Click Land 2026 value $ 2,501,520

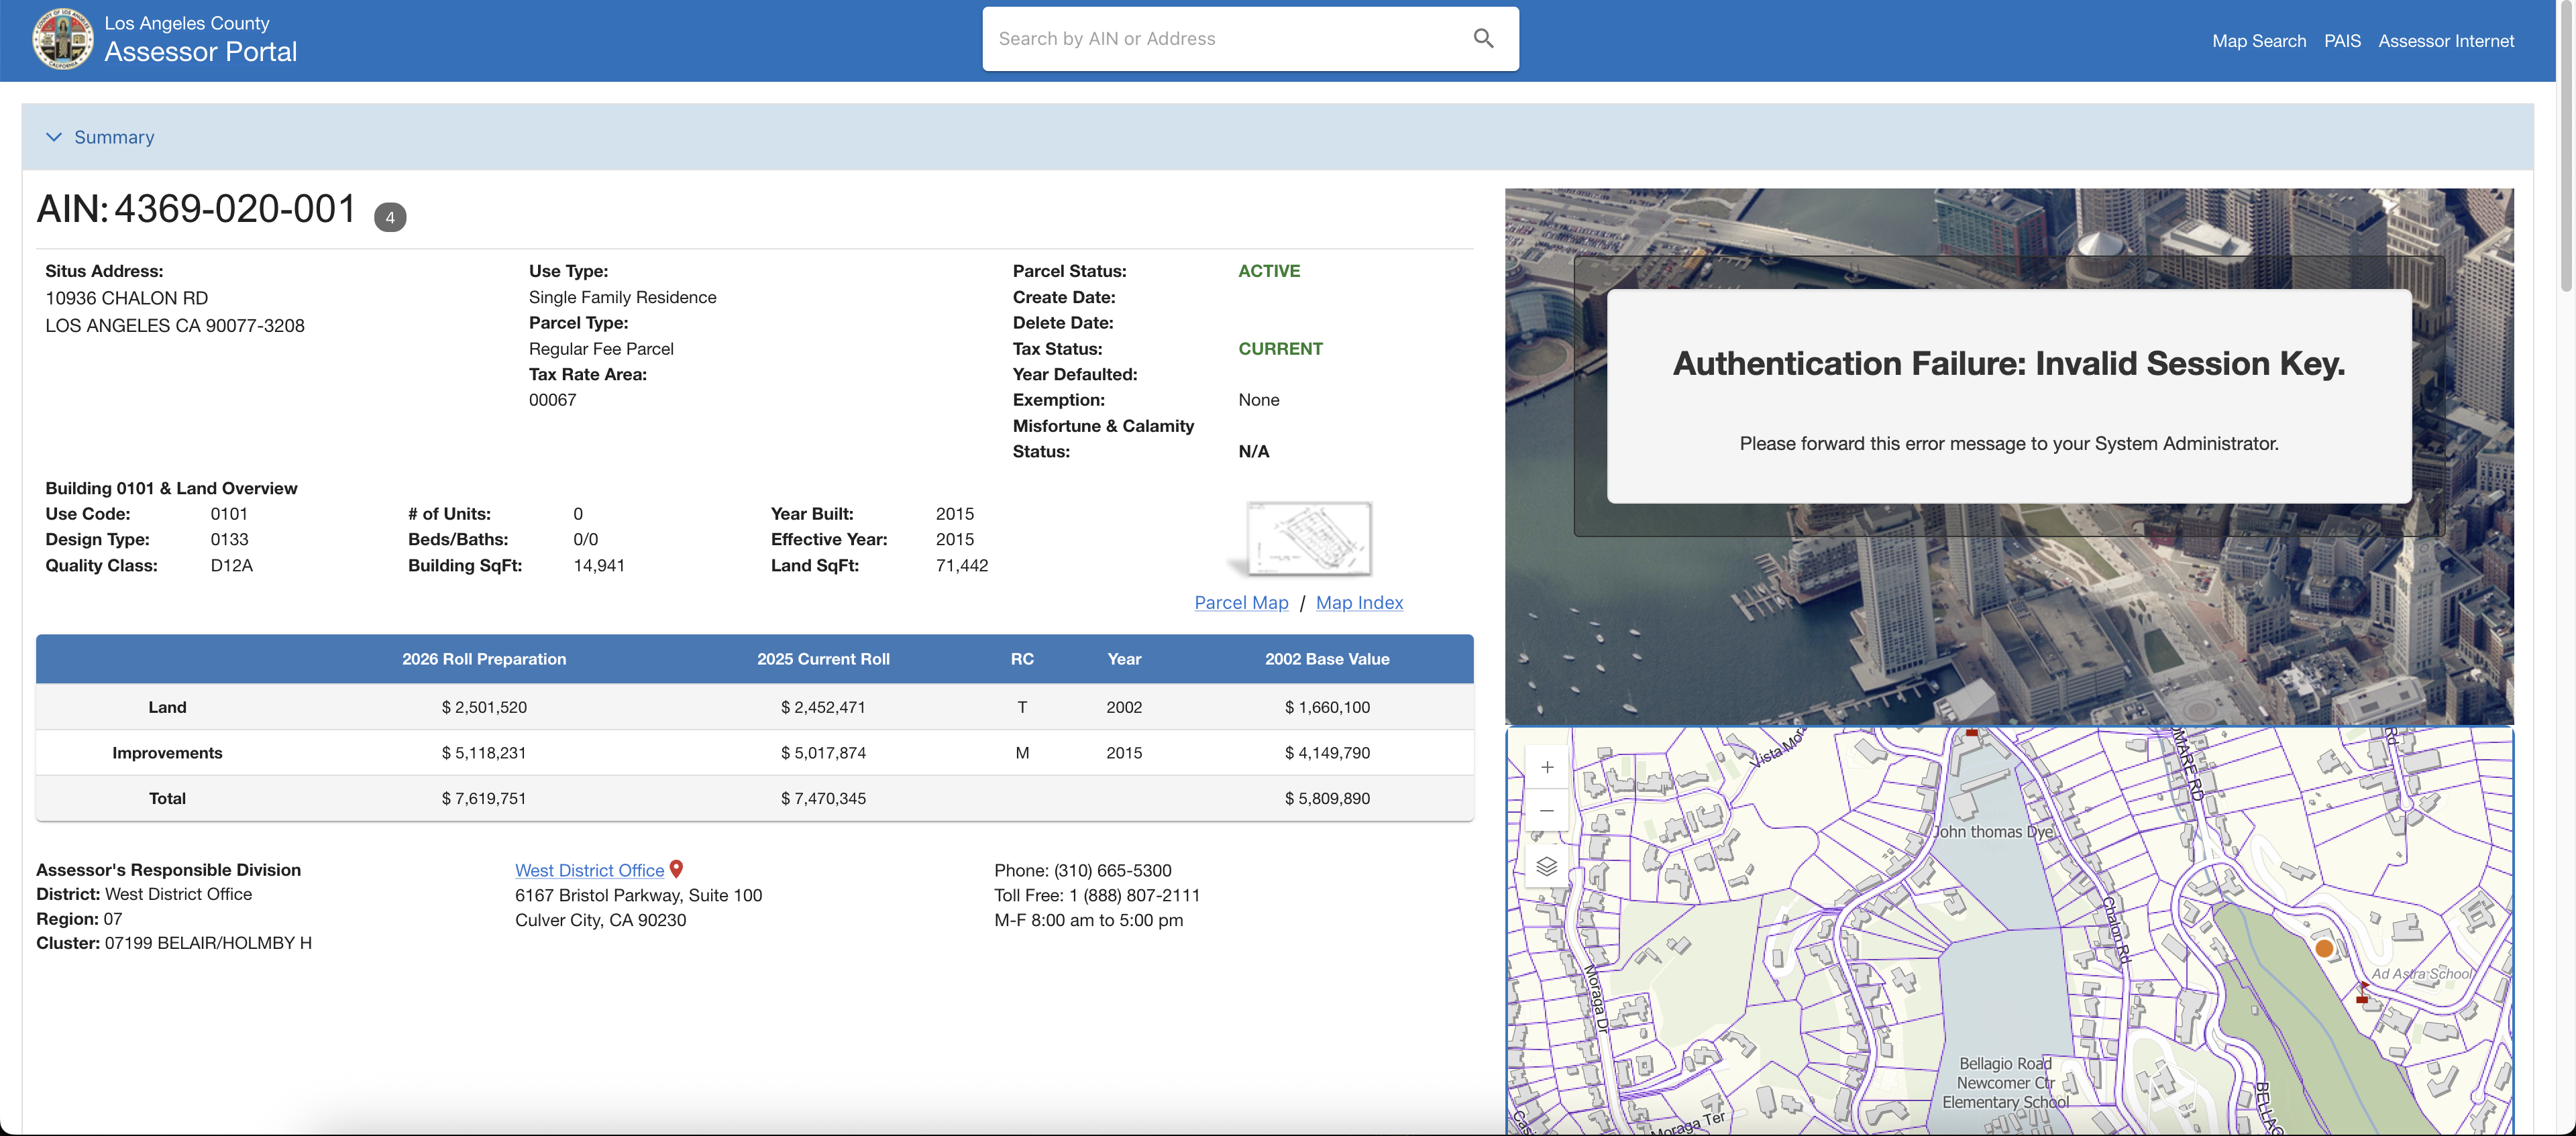pyautogui.click(x=484, y=707)
